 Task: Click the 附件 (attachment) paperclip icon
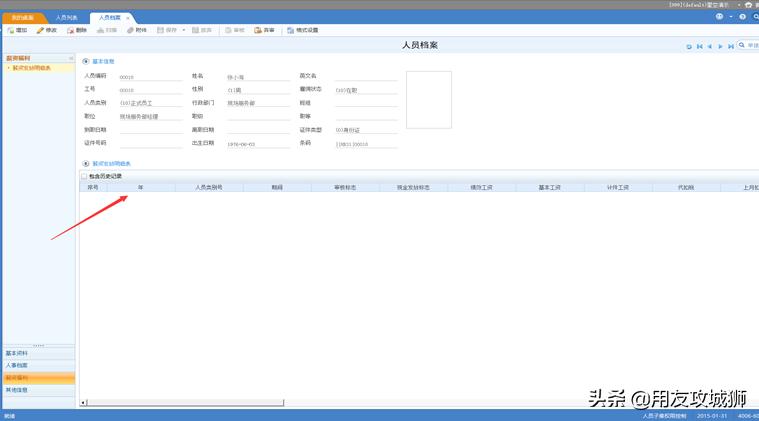tap(130, 30)
